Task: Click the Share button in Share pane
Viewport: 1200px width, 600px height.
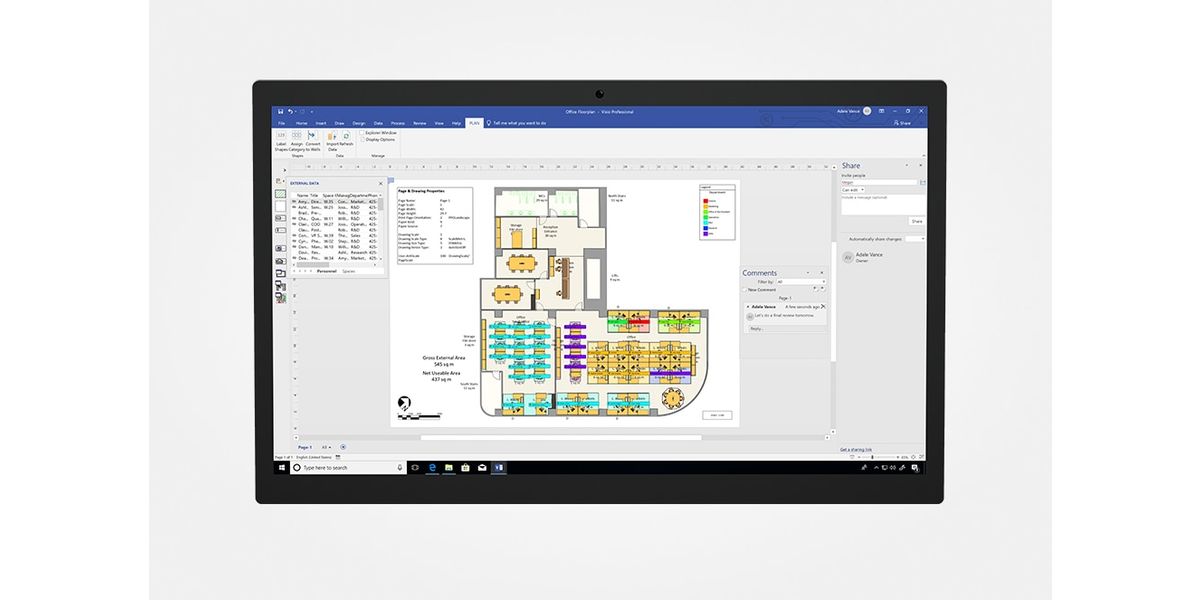Action: (x=916, y=221)
